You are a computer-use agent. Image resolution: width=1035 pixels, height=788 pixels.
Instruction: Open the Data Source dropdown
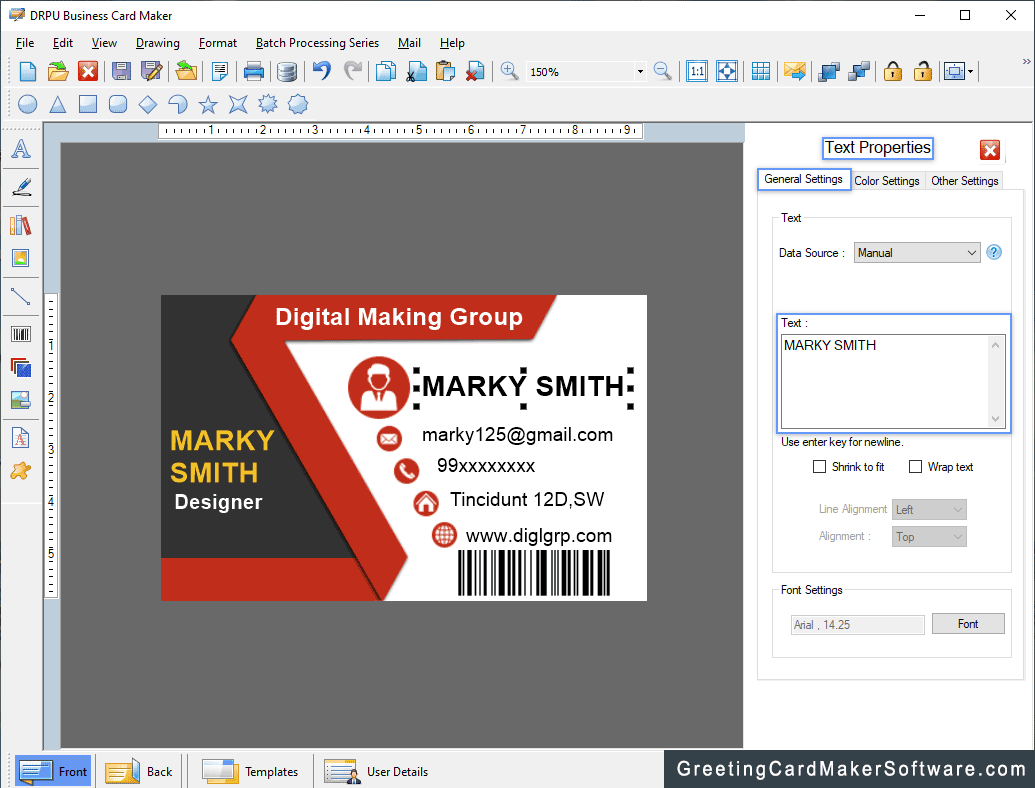click(917, 253)
